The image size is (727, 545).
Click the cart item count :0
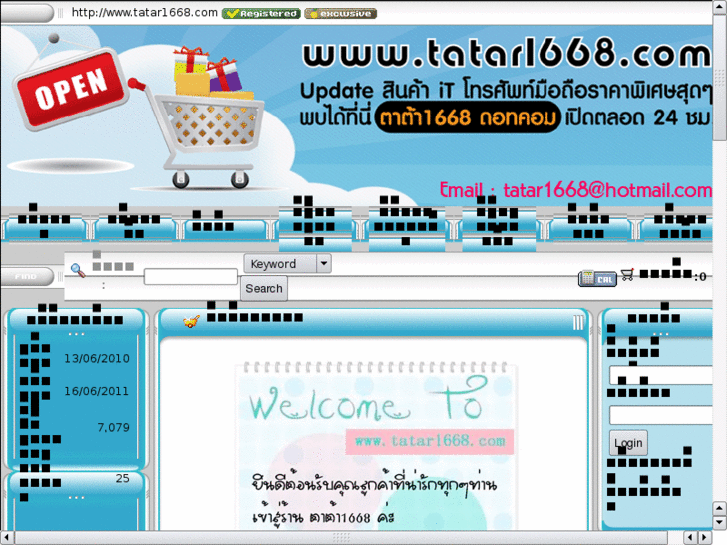click(700, 277)
